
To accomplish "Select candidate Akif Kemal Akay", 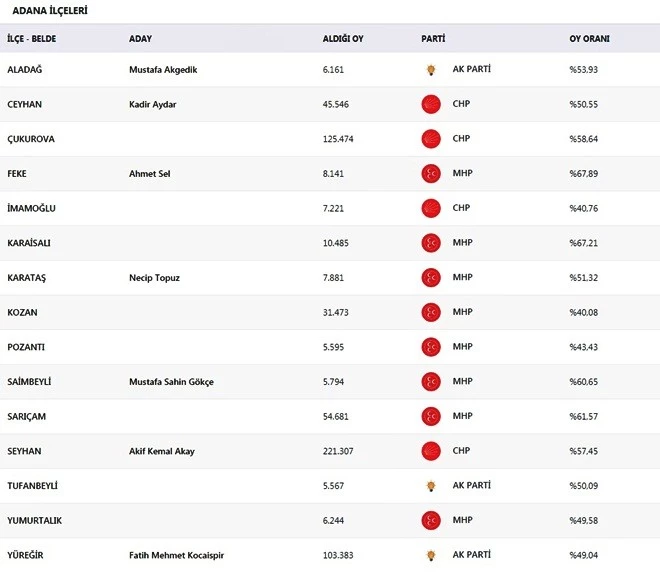I will point(162,451).
